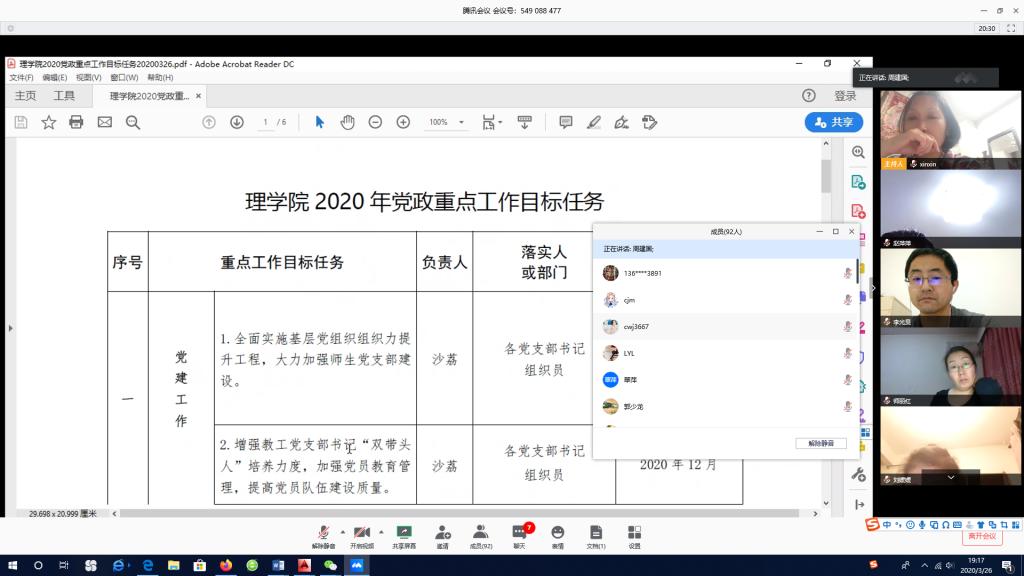The width and height of the screenshot is (1024, 576).
Task: Open the invite (邀请) icon in meeting bar
Action: pyautogui.click(x=442, y=535)
